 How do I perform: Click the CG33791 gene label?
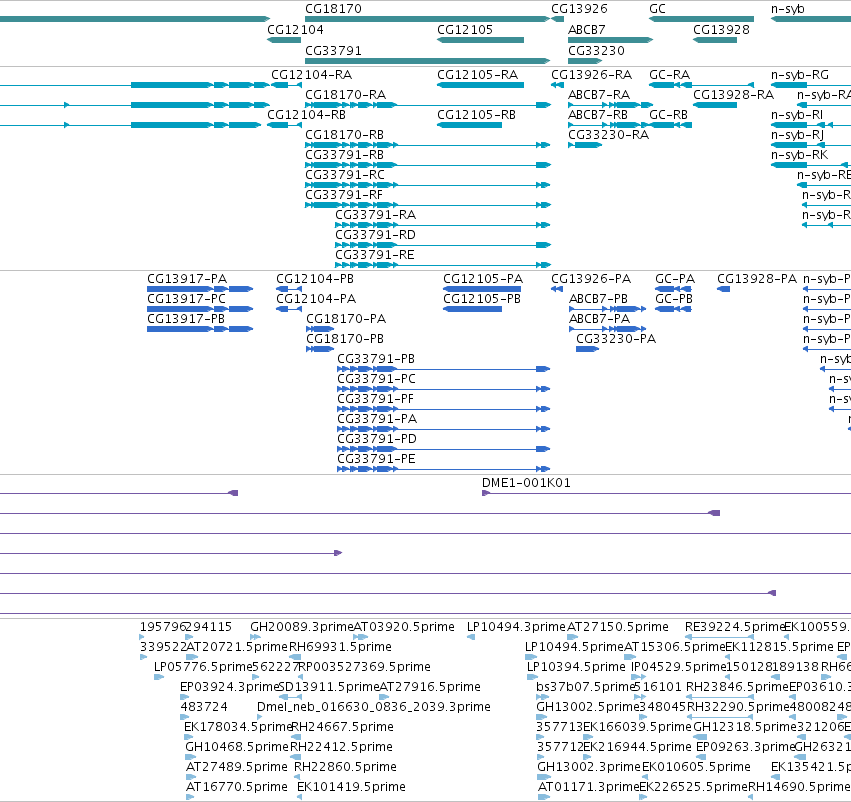333,50
